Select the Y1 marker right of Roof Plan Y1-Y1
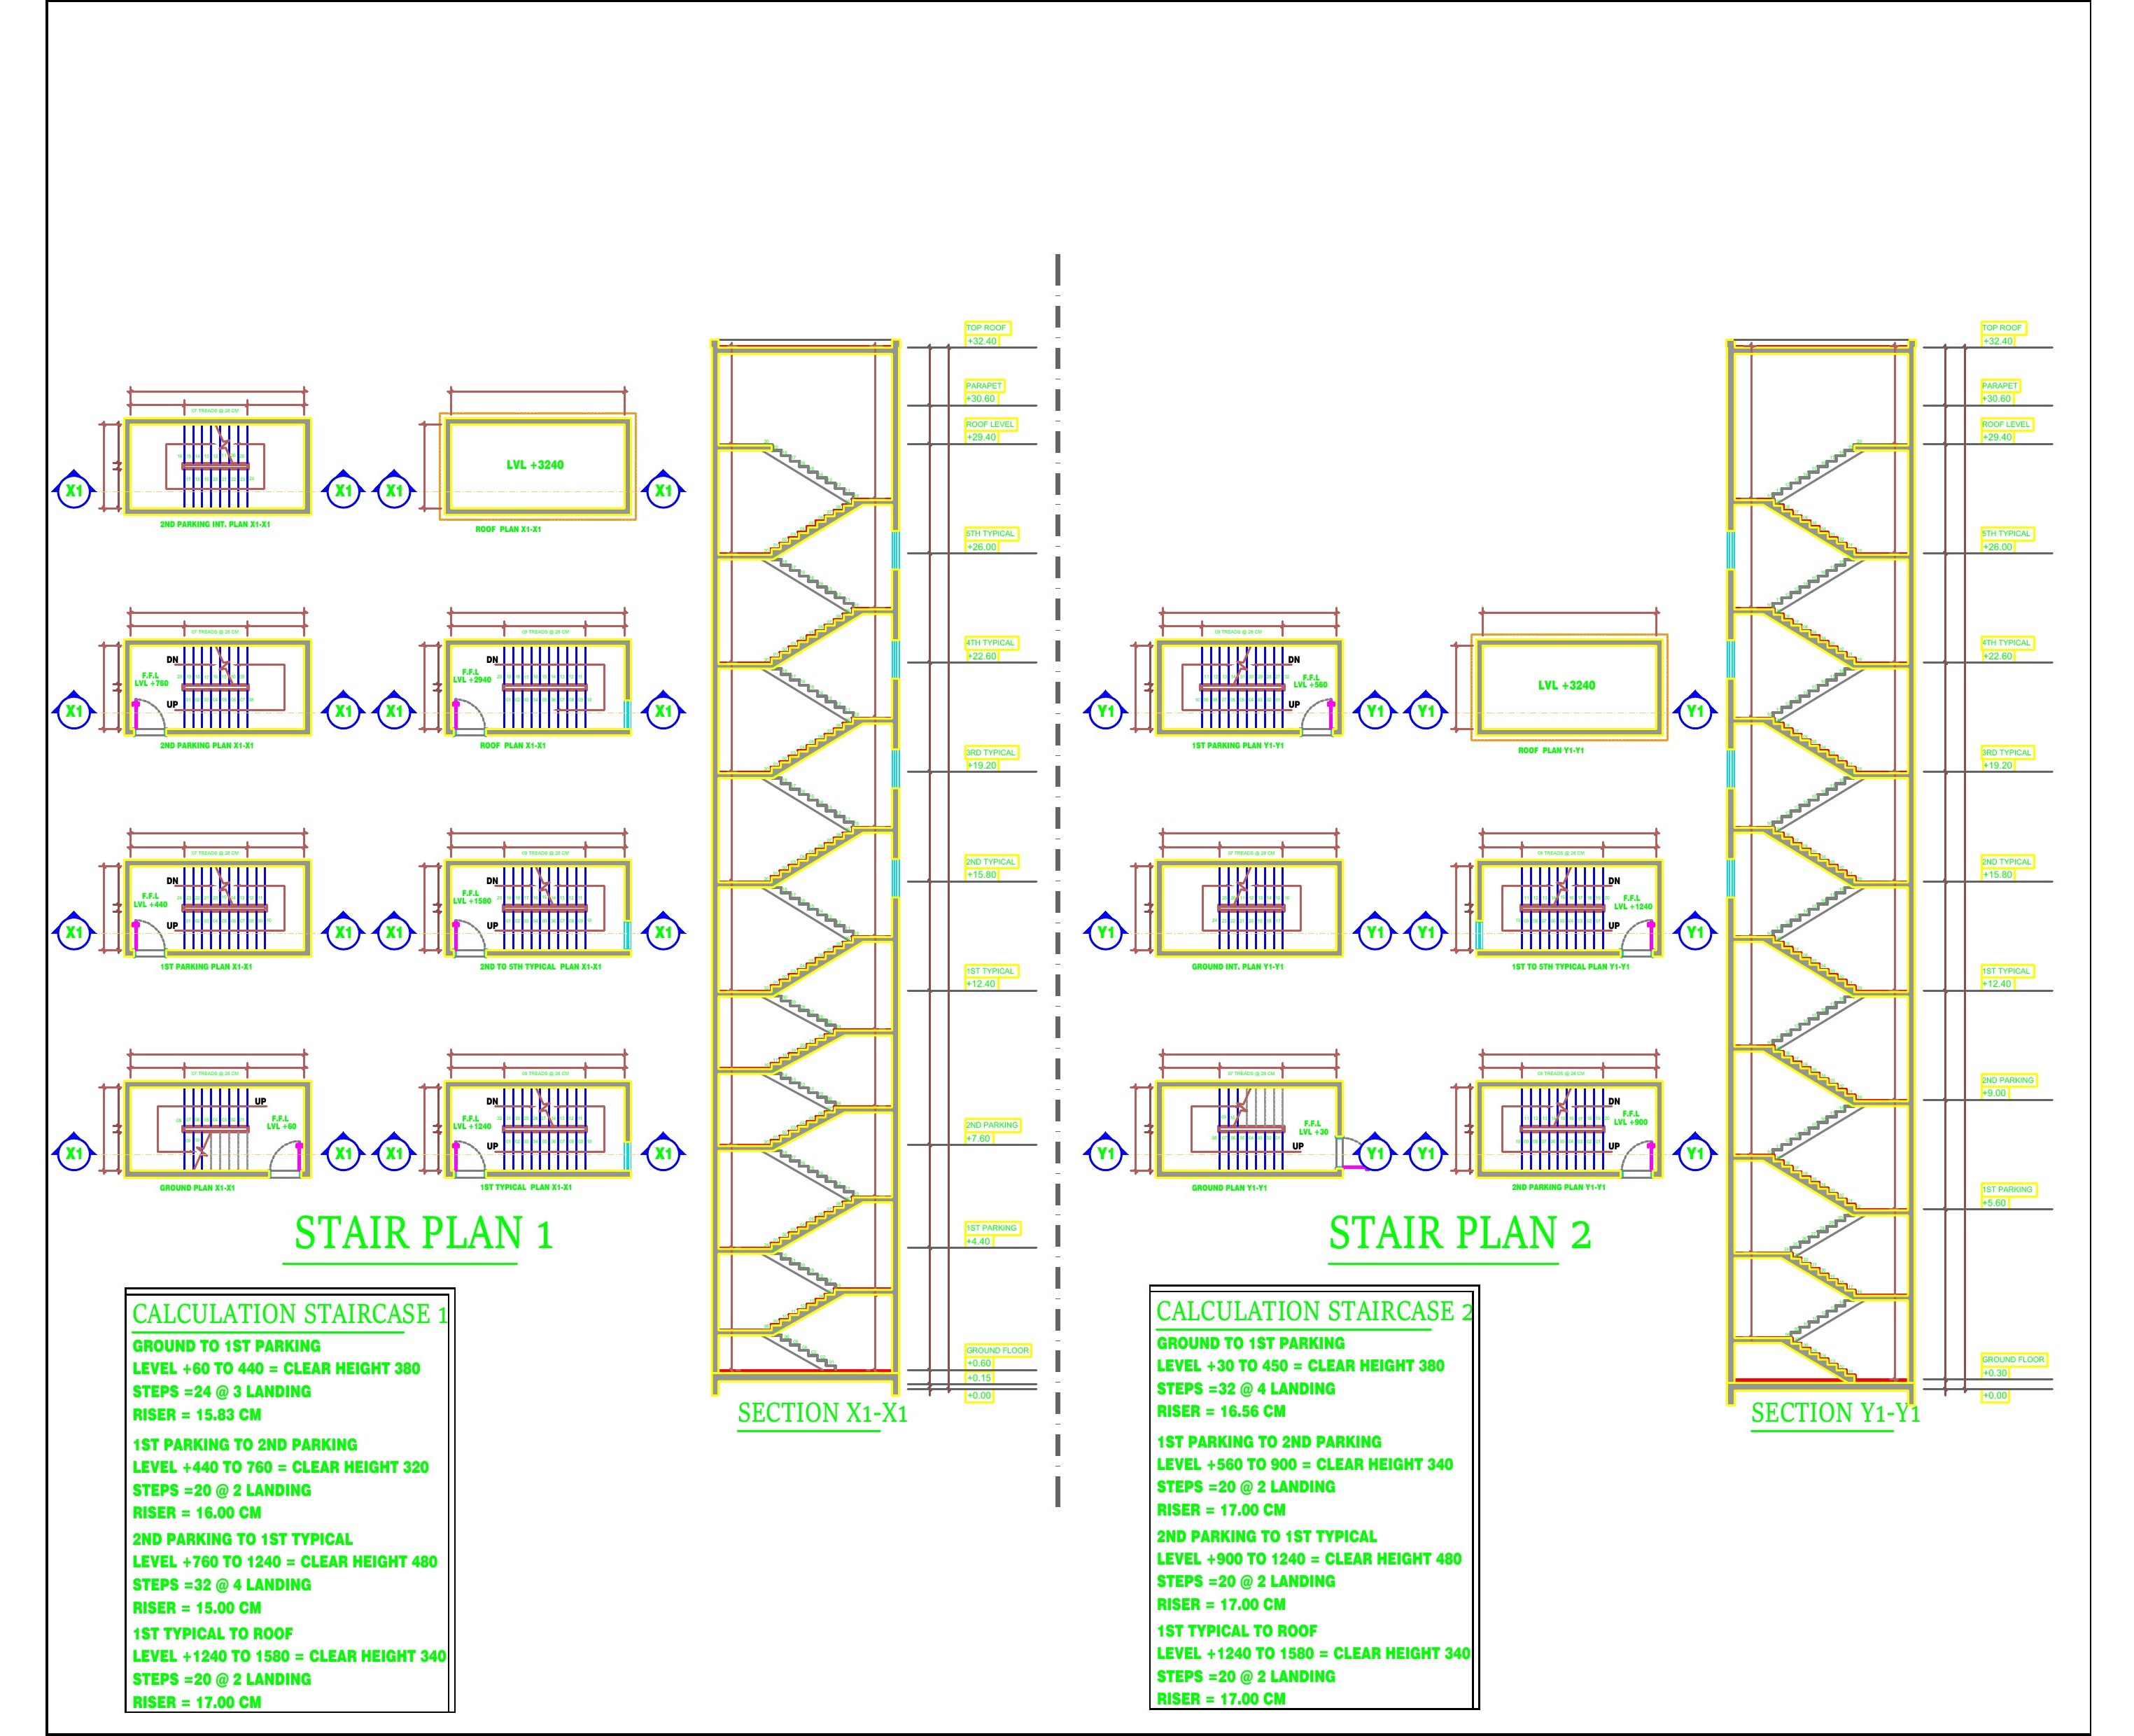This screenshot has width=2134, height=1736. [1695, 711]
